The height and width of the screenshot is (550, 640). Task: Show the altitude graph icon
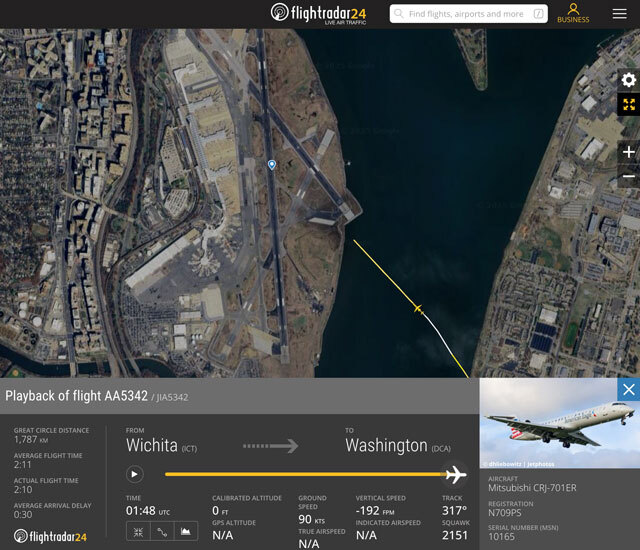[x=186, y=532]
